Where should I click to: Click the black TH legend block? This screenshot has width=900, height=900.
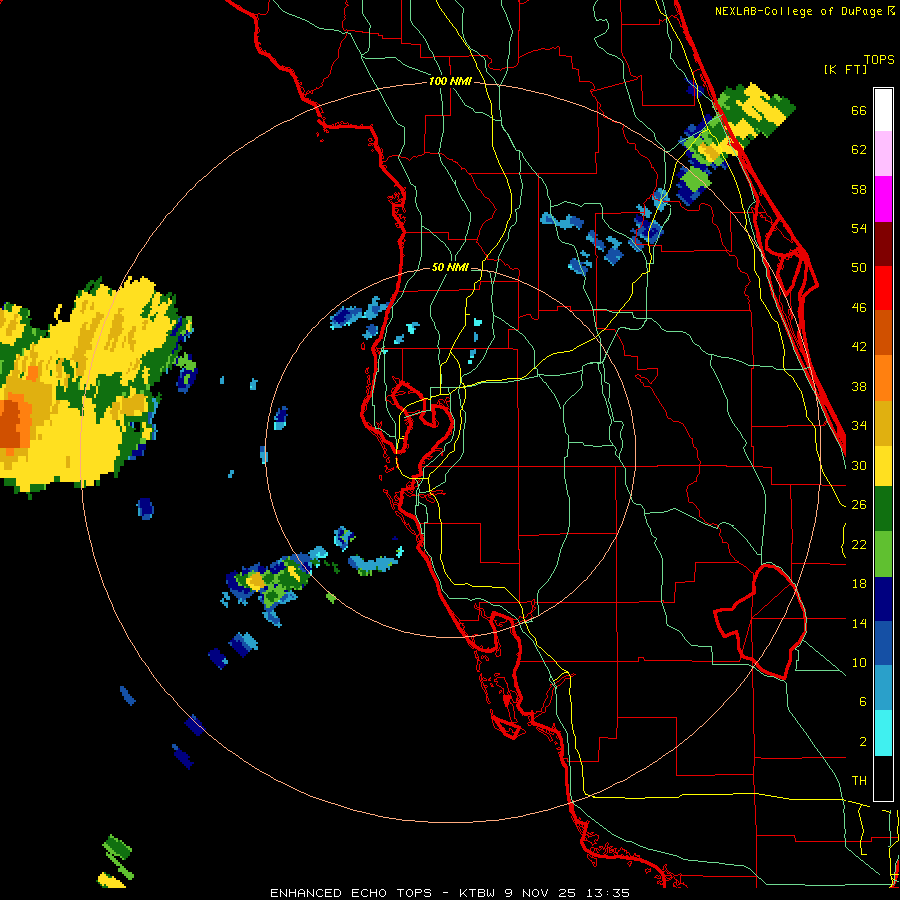pos(883,778)
